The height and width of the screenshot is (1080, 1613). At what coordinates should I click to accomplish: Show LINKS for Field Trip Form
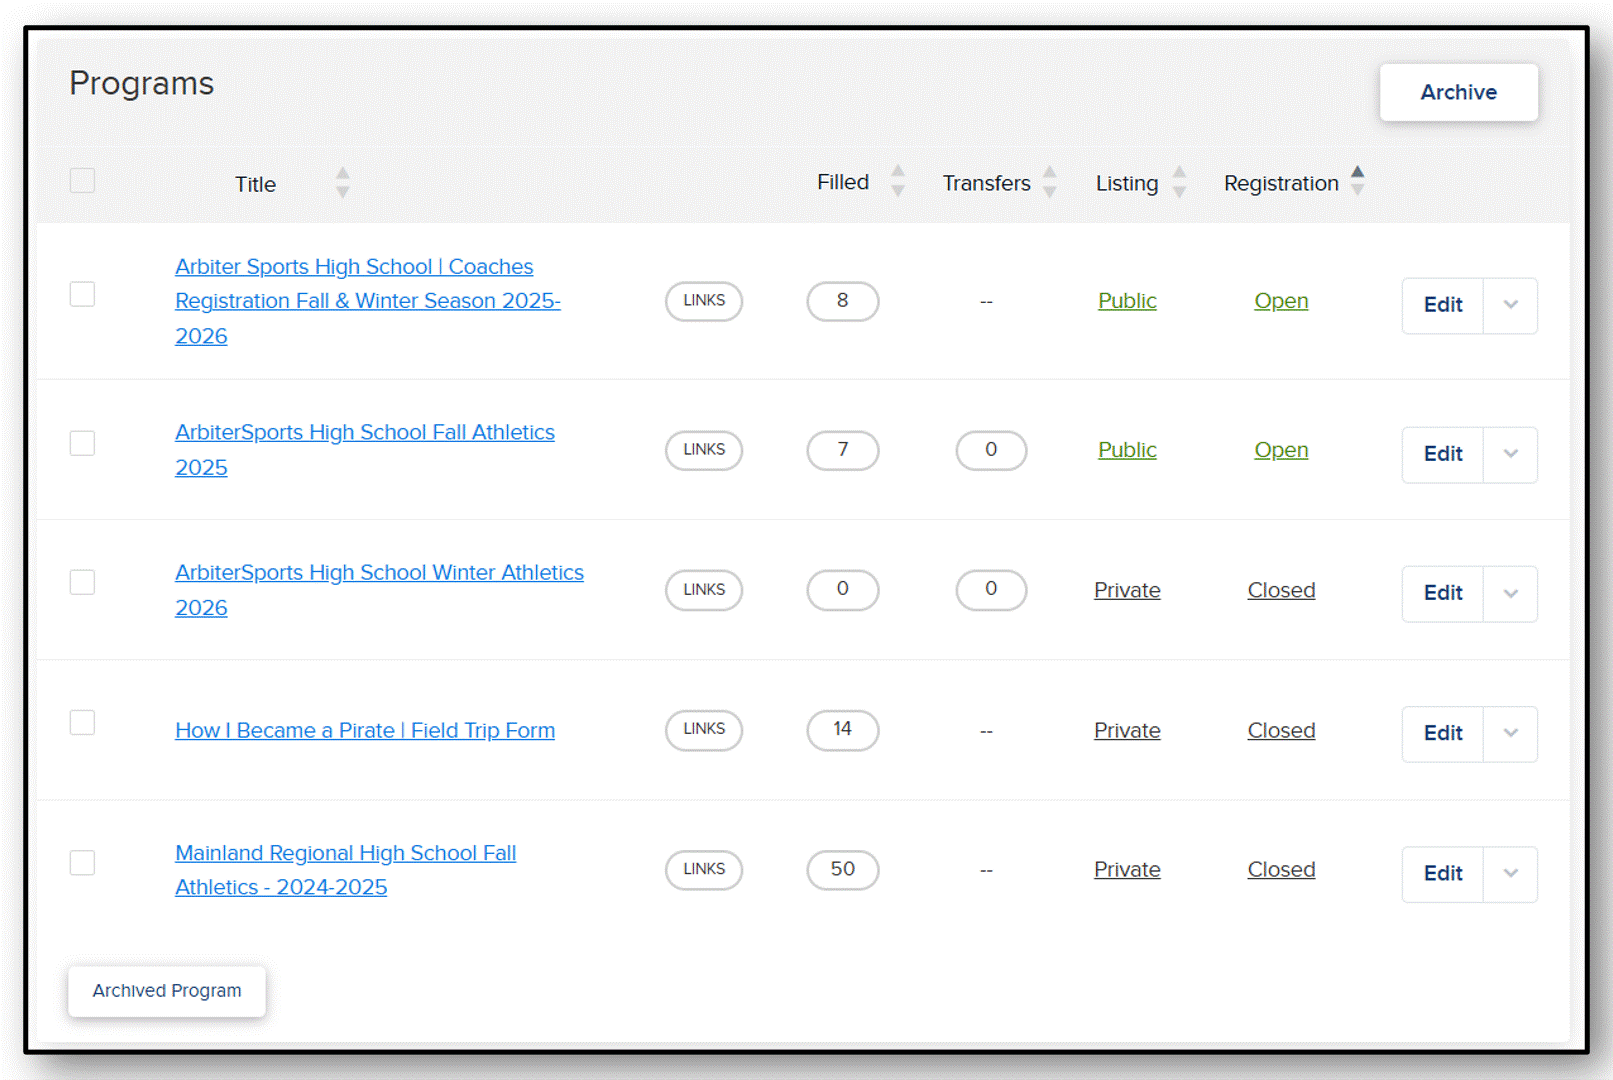[x=704, y=730]
